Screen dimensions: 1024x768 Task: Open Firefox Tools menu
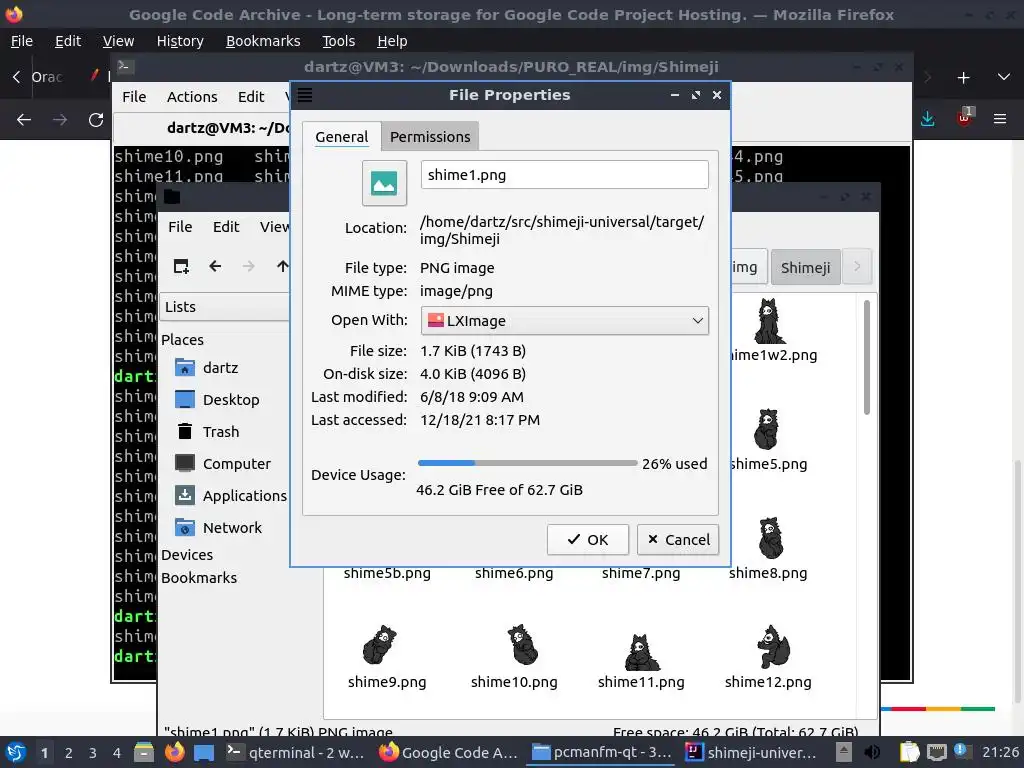[x=338, y=41]
